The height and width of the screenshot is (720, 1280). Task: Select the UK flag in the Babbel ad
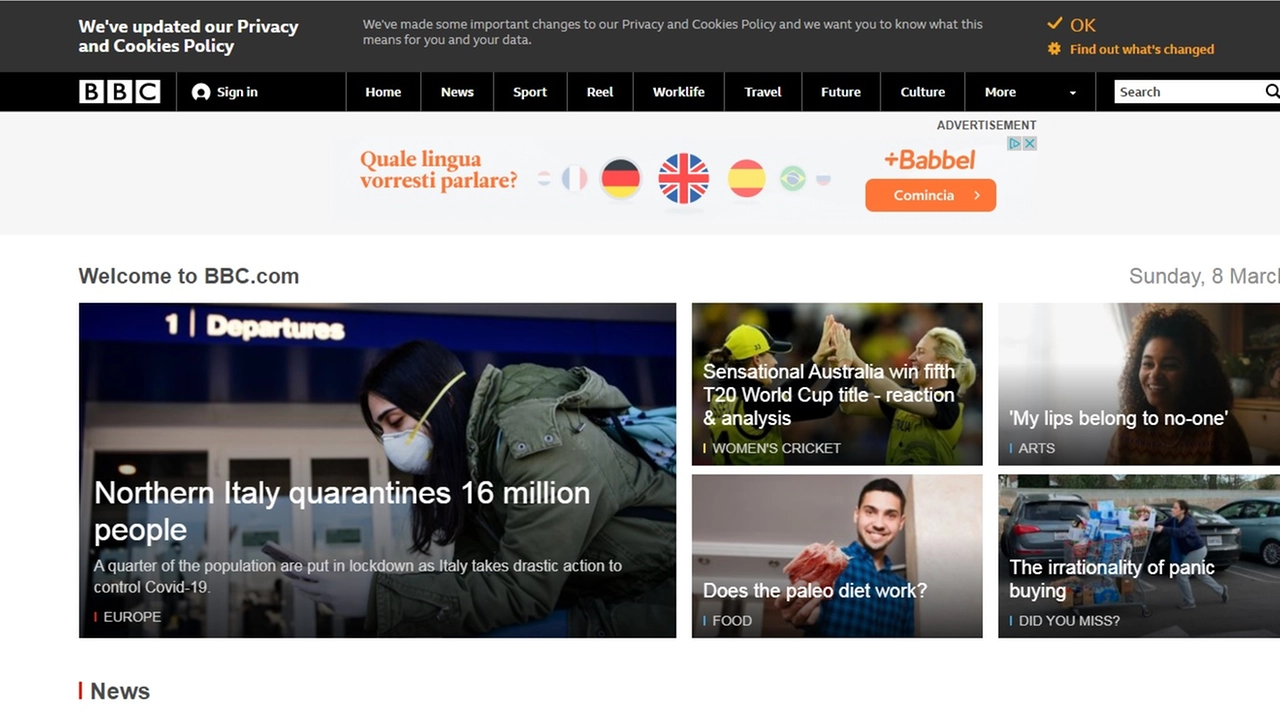point(684,179)
